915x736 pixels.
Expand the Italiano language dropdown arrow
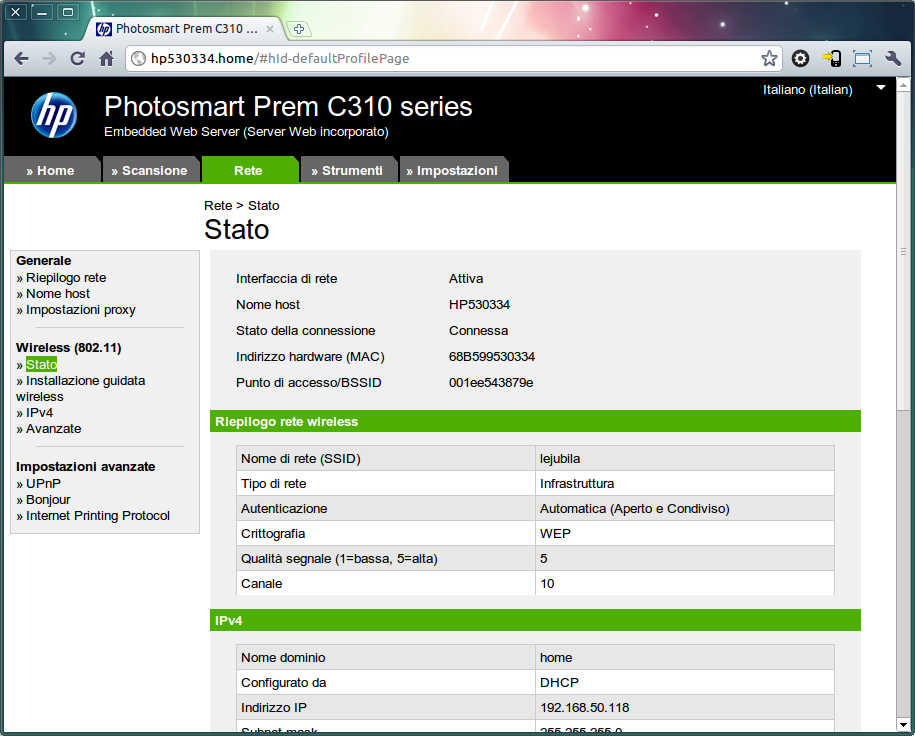(881, 88)
